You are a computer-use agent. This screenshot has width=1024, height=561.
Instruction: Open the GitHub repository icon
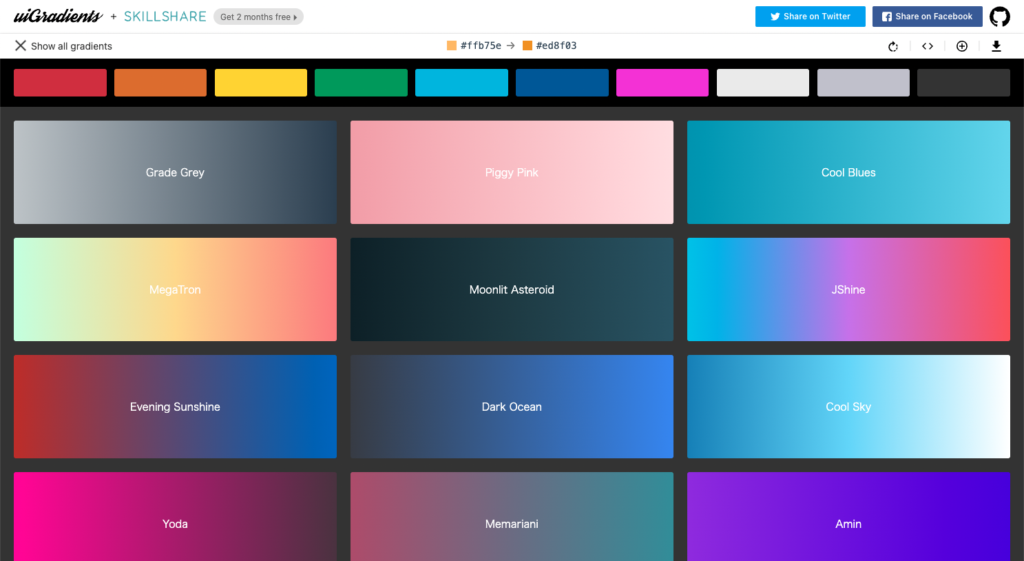pyautogui.click(x=999, y=16)
